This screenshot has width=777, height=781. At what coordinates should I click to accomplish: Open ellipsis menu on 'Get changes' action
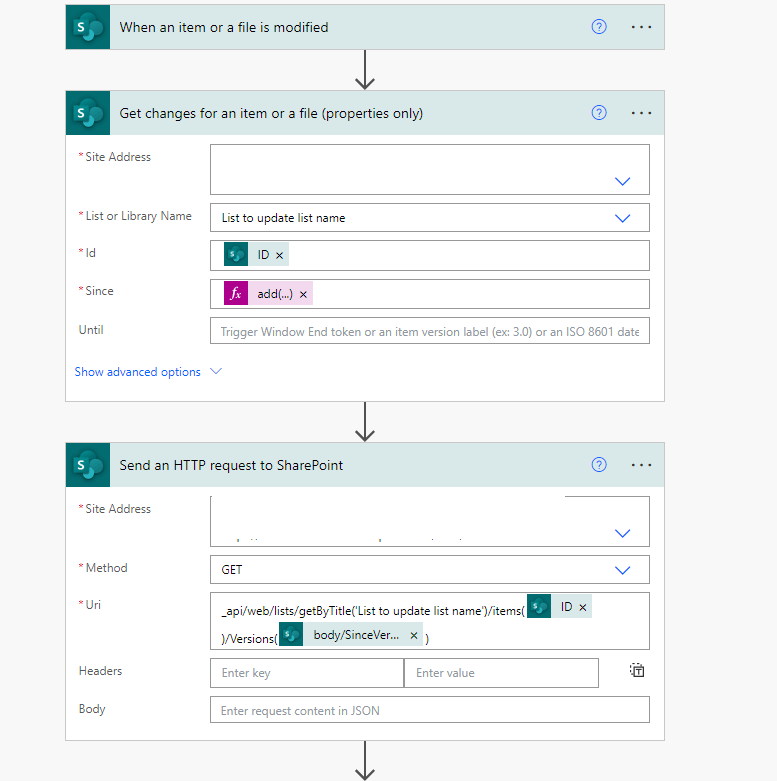(x=642, y=113)
